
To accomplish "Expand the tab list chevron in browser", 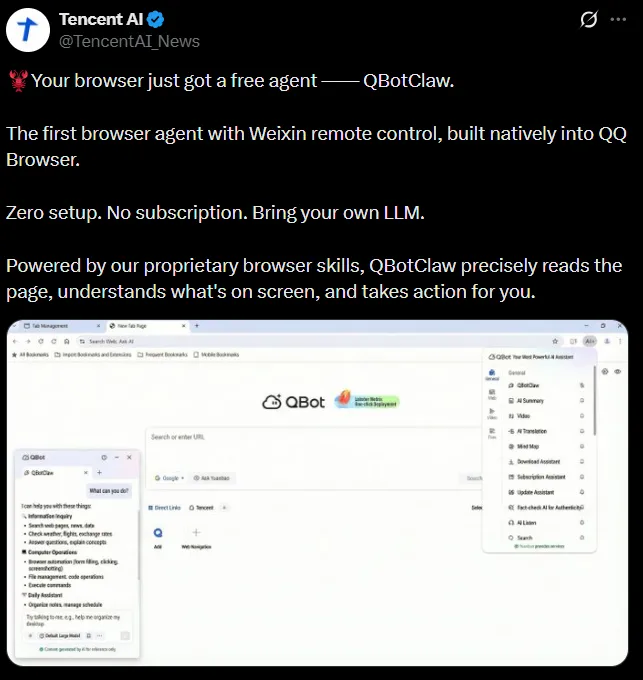I will [15, 326].
